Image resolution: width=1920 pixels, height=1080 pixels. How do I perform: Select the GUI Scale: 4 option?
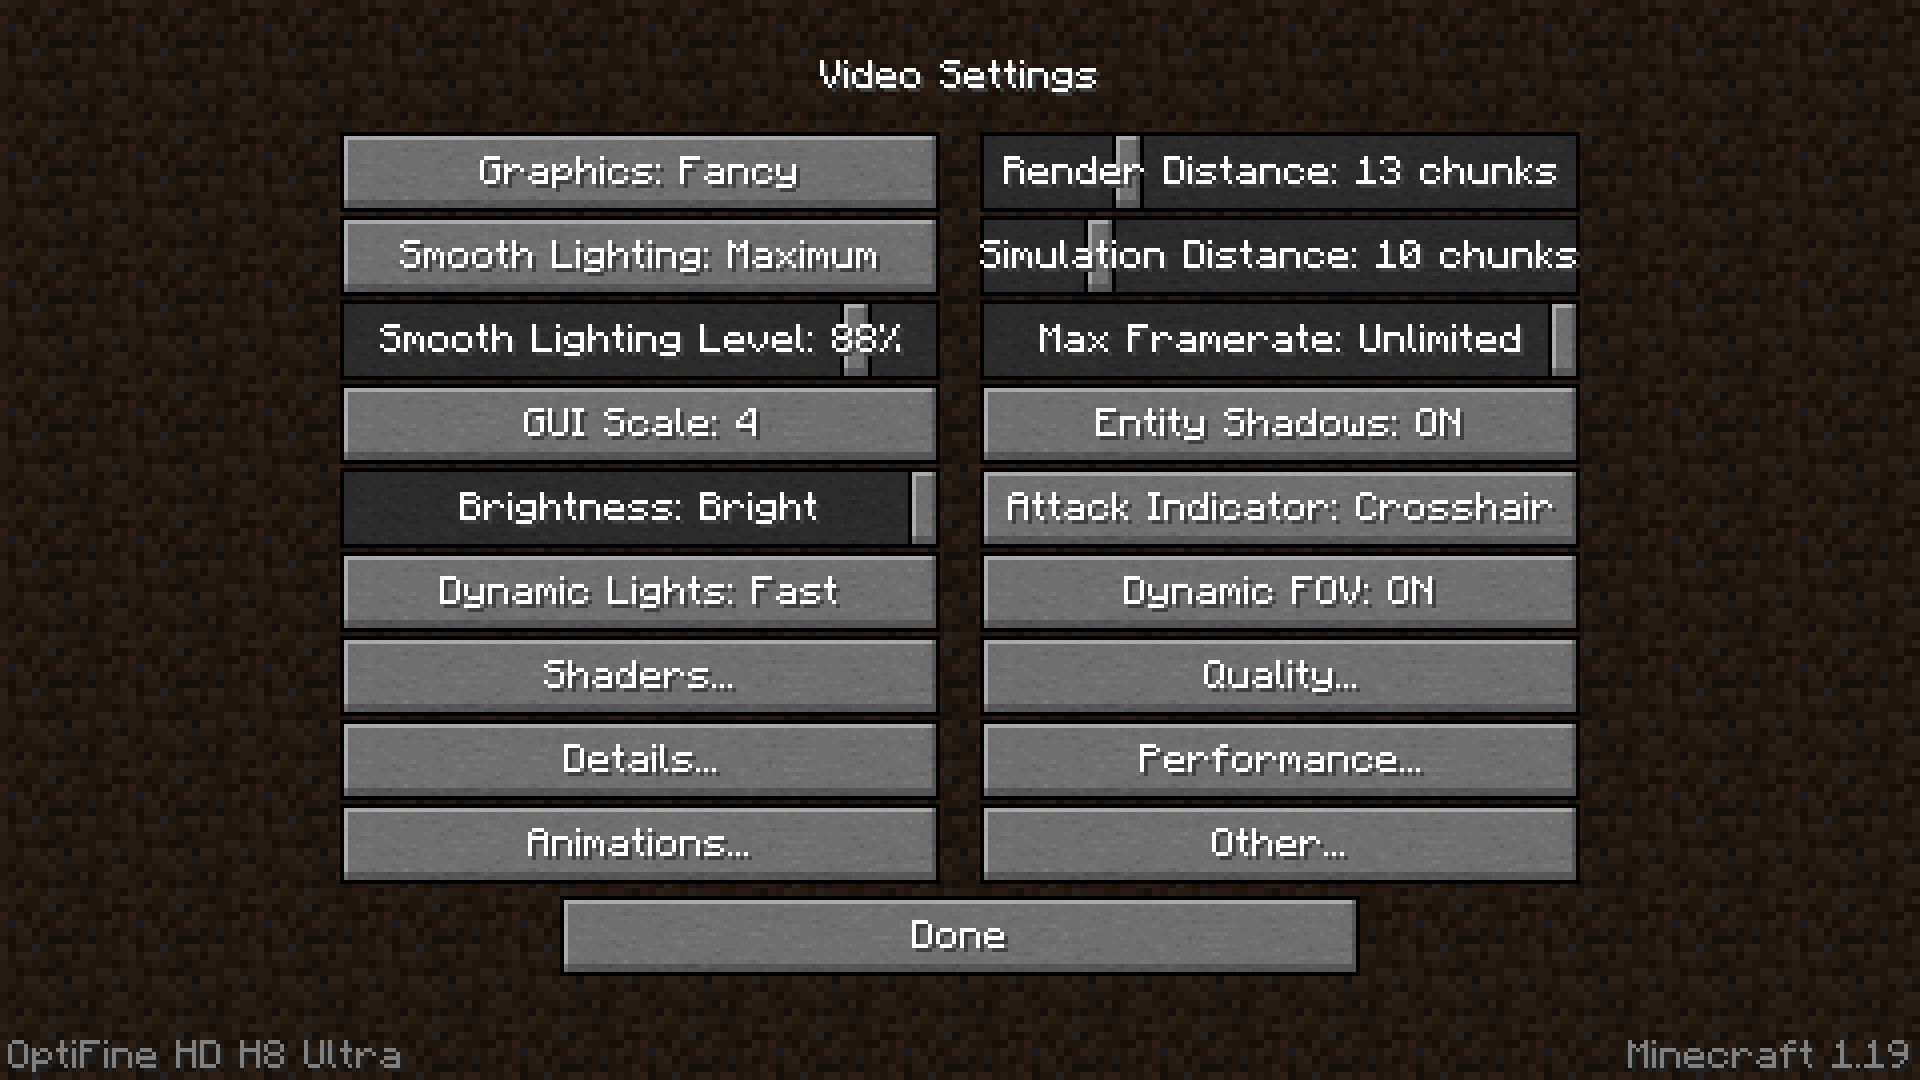[640, 423]
